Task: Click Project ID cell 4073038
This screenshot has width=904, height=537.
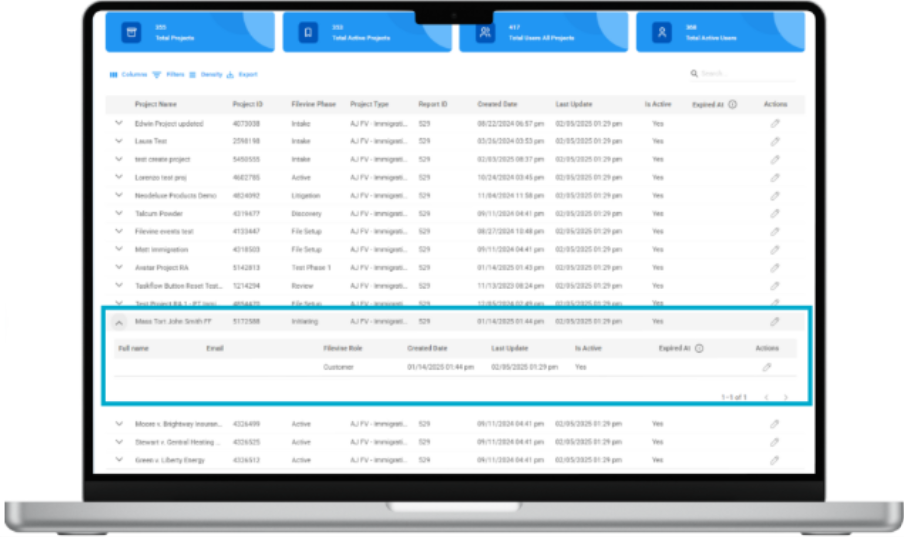Action: 246,123
